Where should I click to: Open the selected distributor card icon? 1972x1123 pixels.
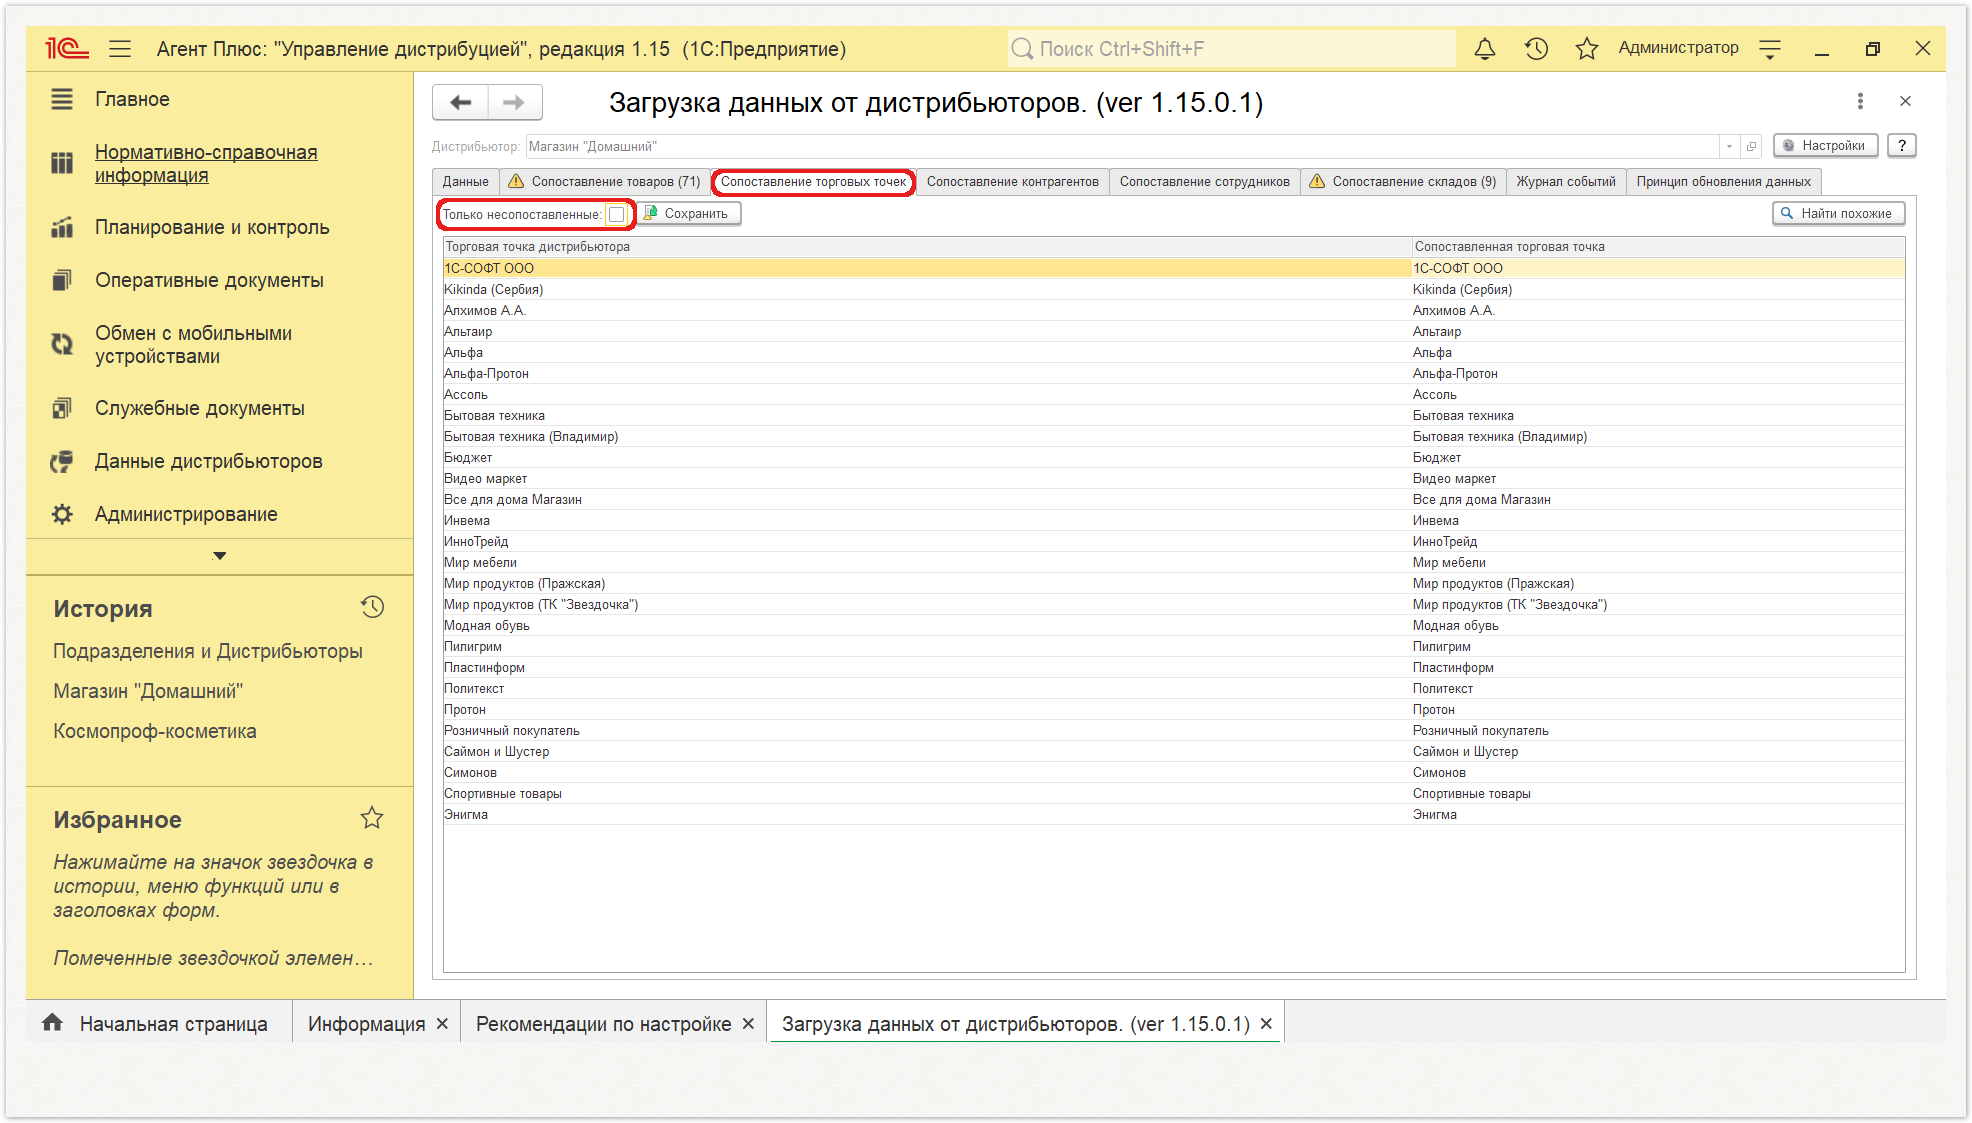(x=1751, y=146)
